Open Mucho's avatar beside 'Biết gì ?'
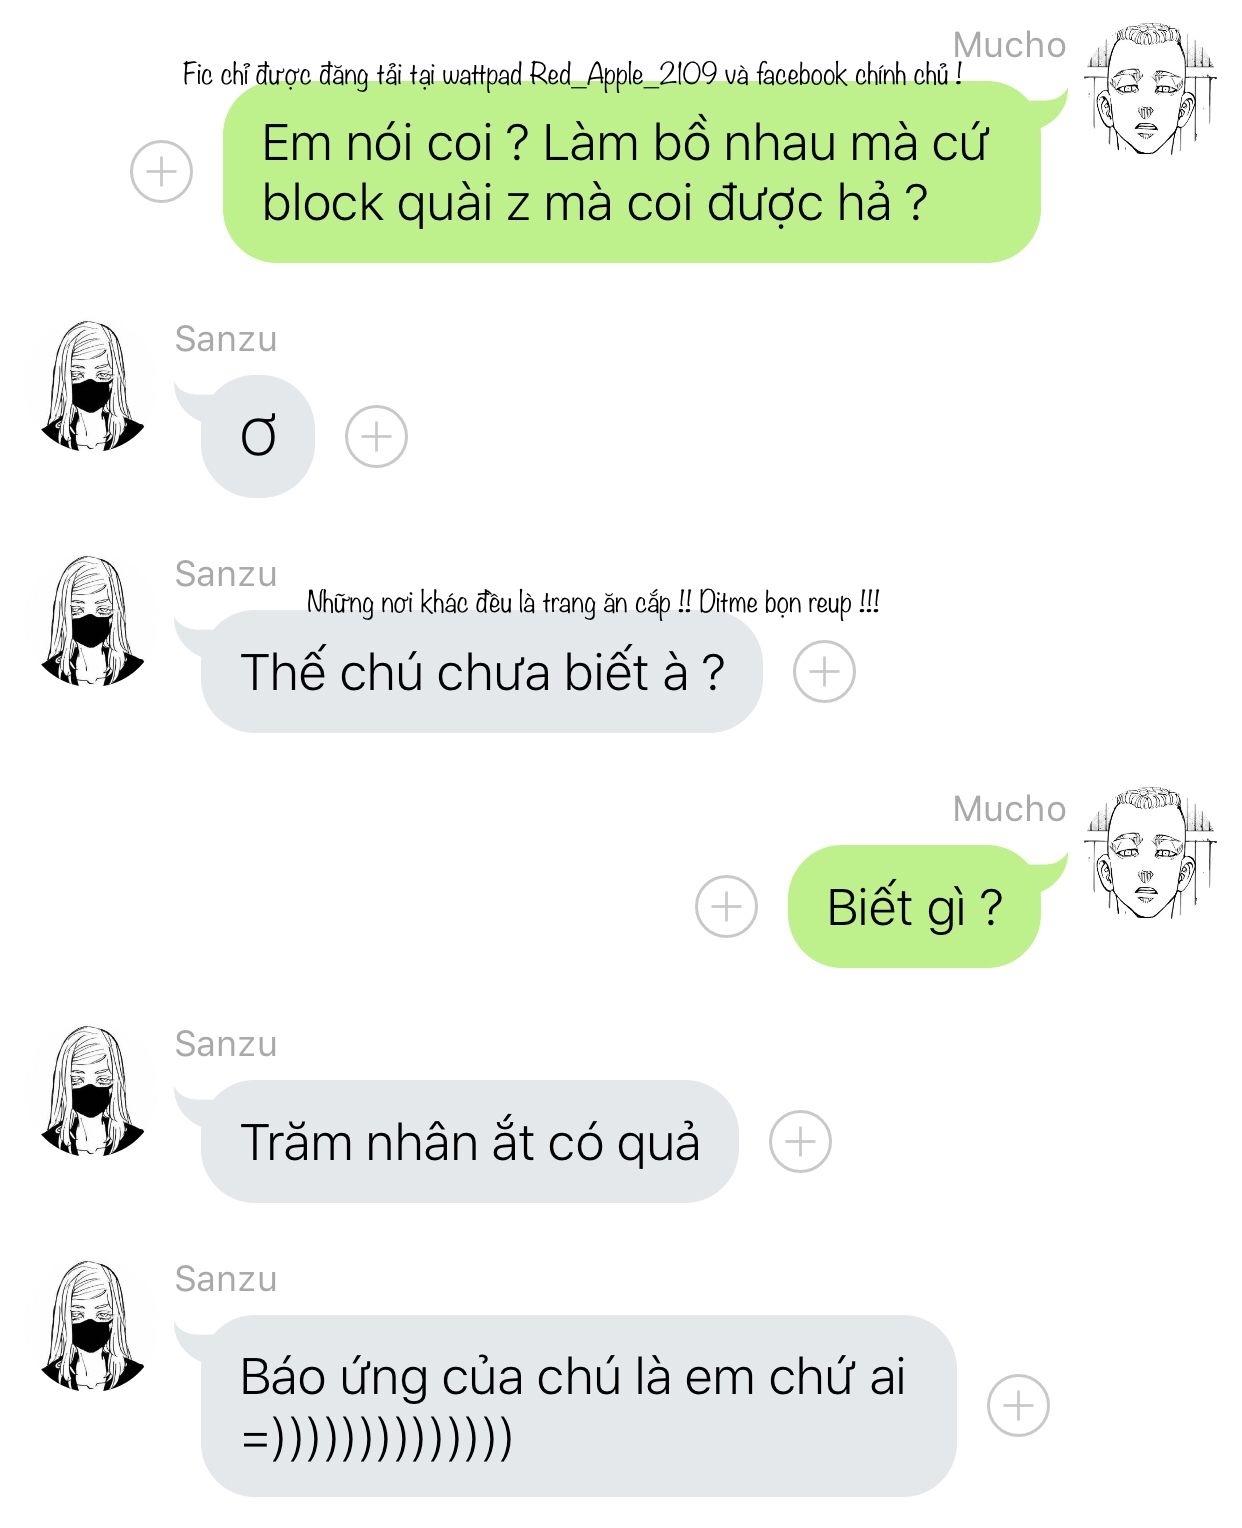1242x1528 pixels. coord(1150,852)
